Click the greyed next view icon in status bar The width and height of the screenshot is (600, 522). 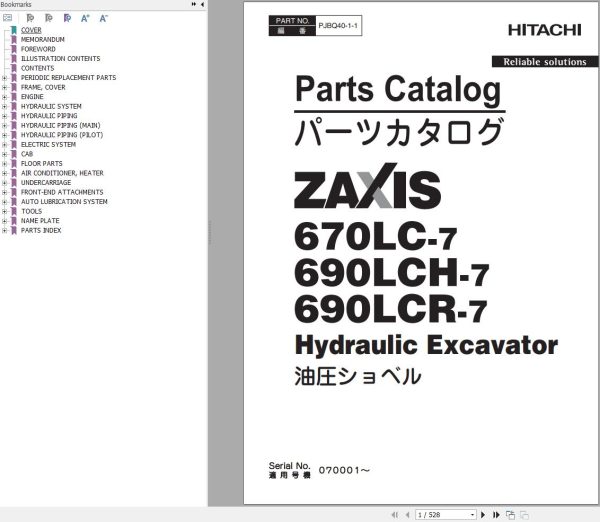pos(524,515)
